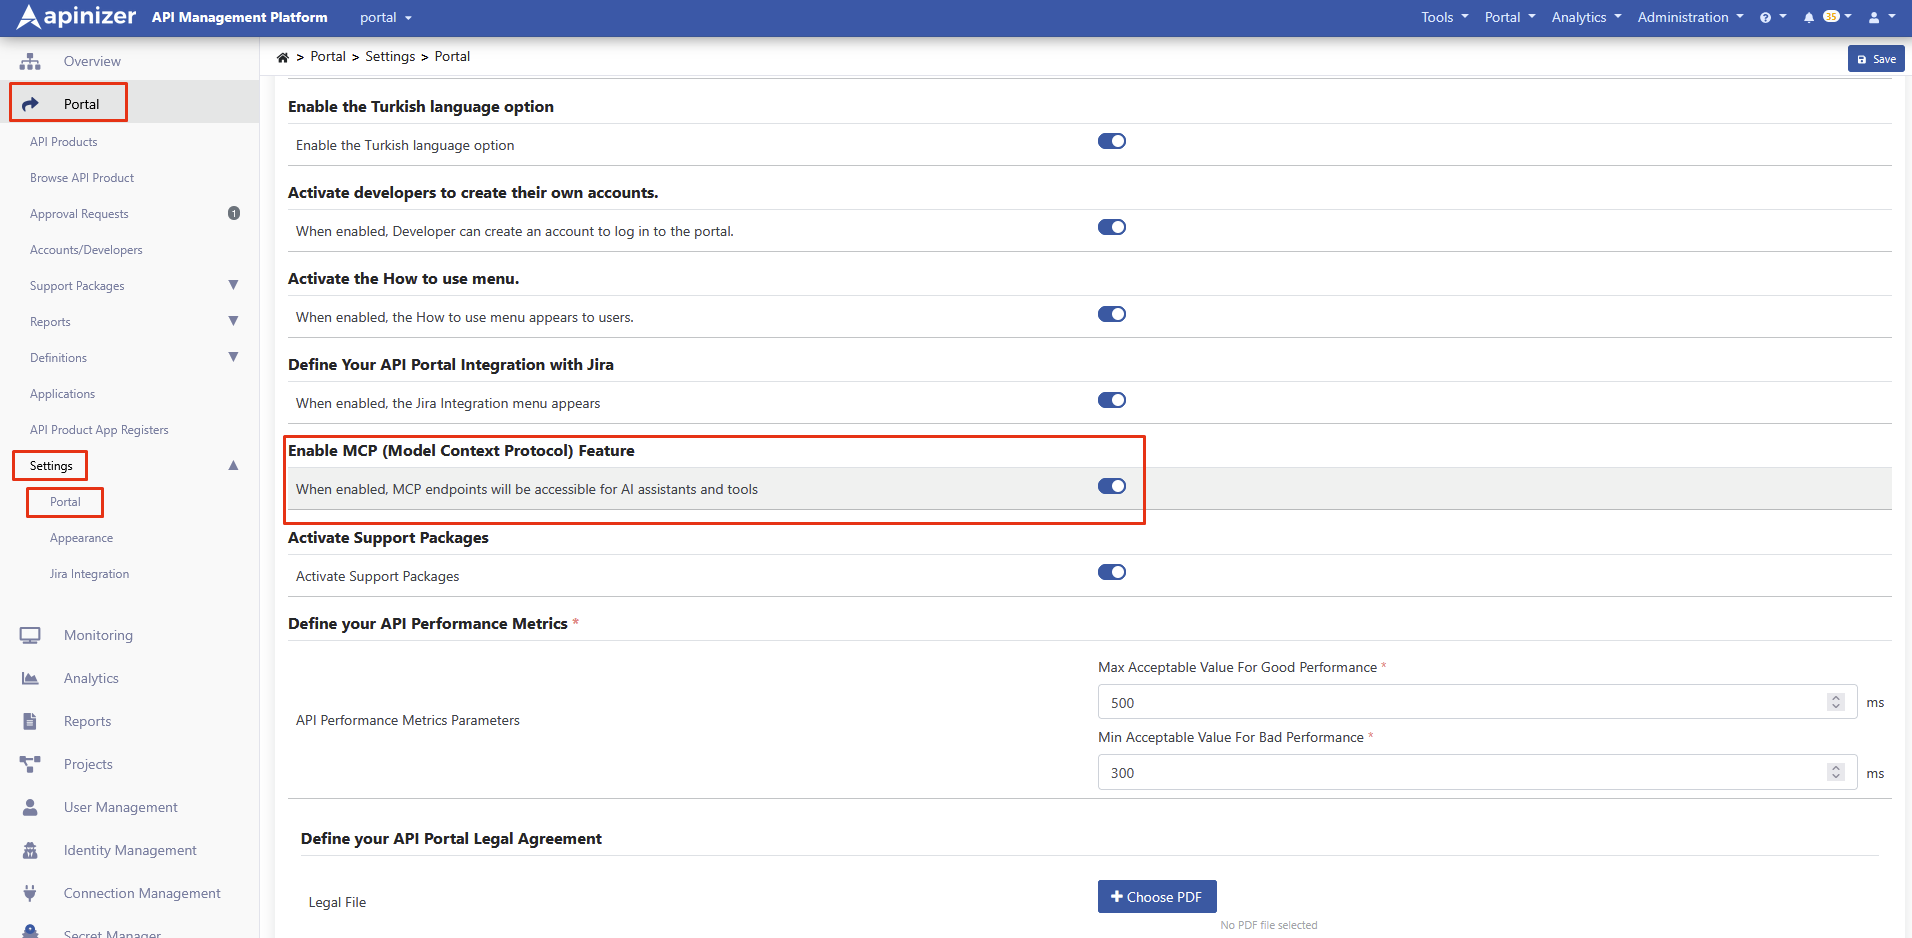Open the user profile icon menu
This screenshot has width=1912, height=938.
click(1874, 18)
